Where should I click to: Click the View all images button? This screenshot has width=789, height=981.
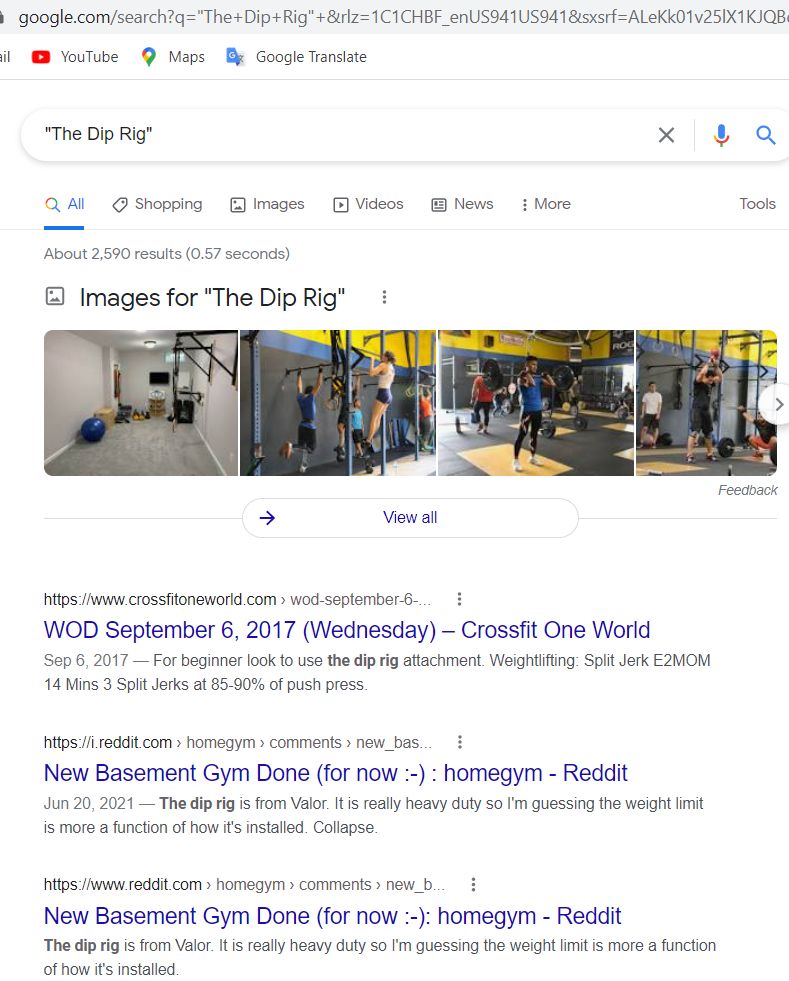click(410, 517)
